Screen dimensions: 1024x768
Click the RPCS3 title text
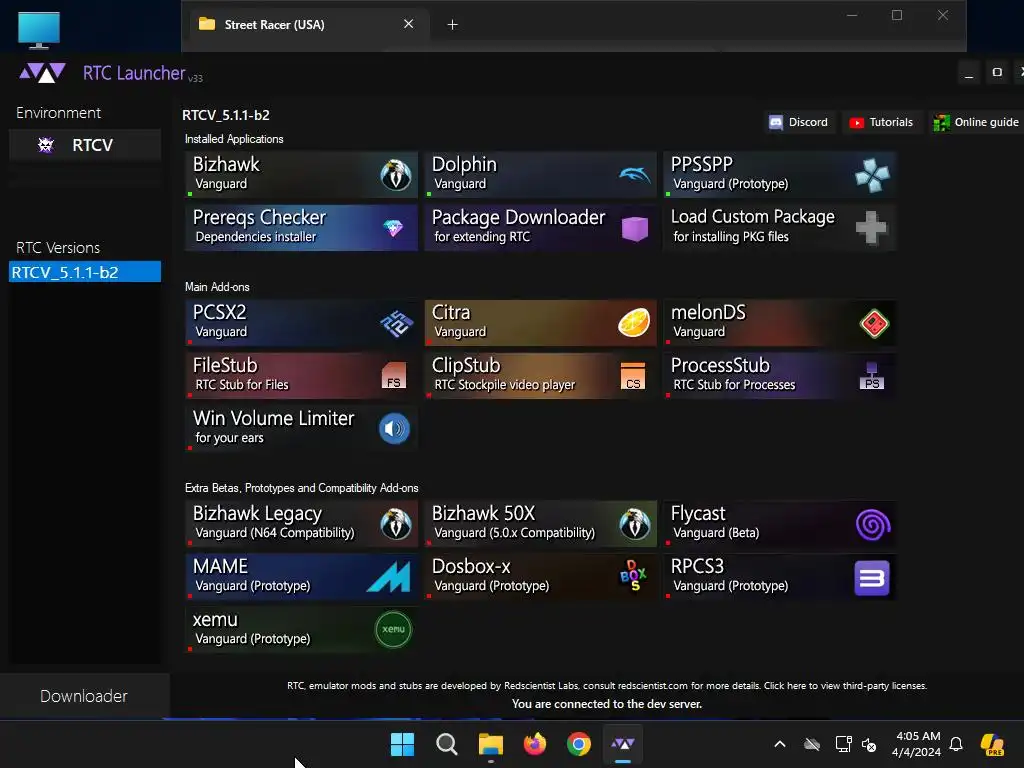click(x=697, y=566)
